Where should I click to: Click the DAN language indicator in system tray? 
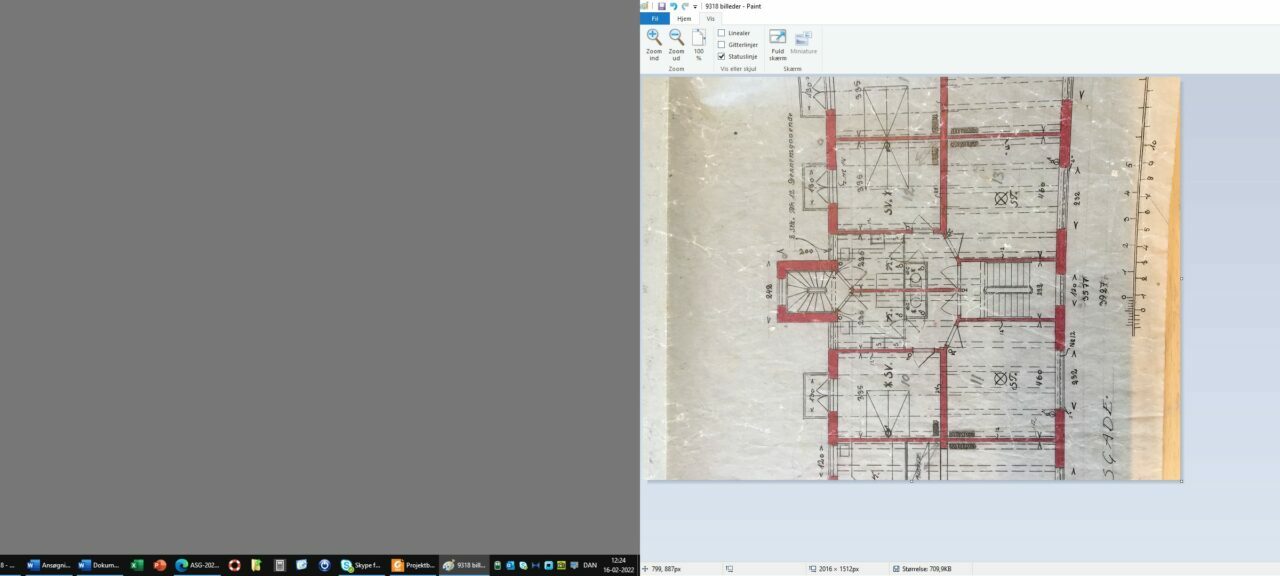click(x=590, y=565)
